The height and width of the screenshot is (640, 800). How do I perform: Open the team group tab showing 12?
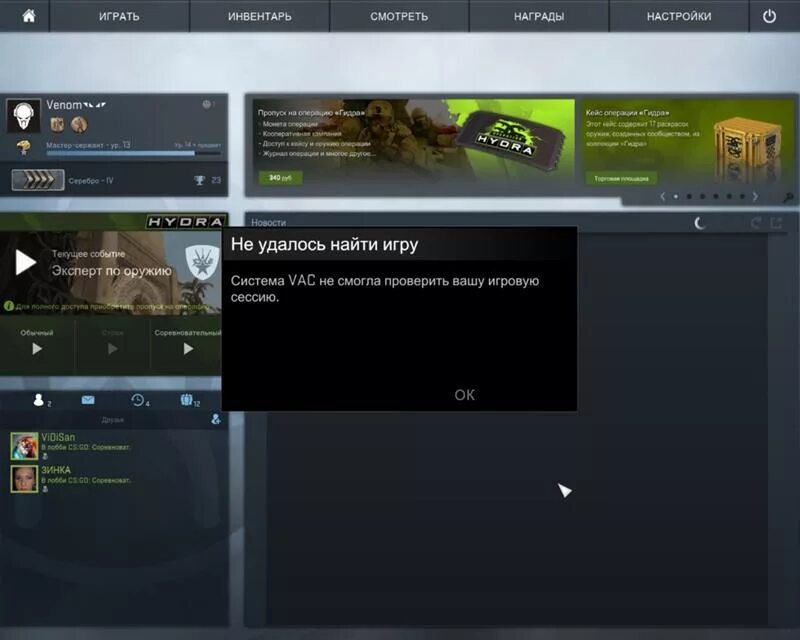point(186,400)
